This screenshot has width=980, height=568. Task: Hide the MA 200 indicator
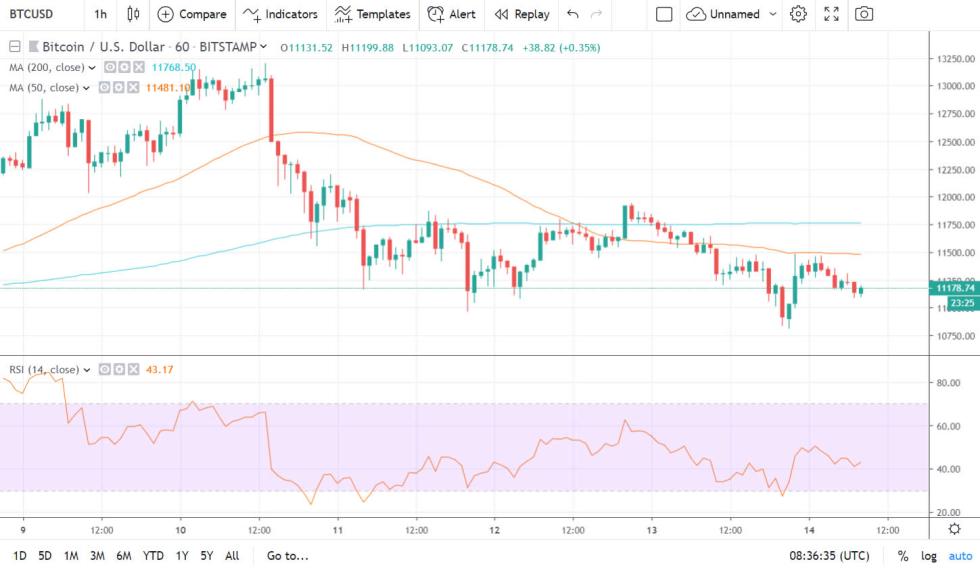109,67
